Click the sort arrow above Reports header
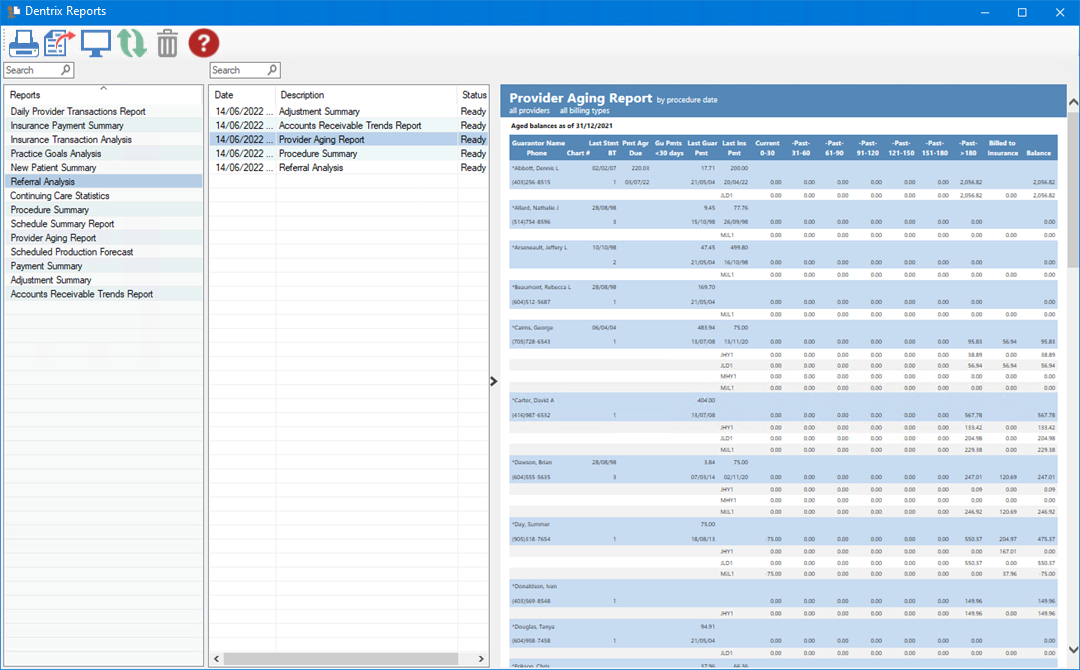This screenshot has width=1080, height=670. pos(104,88)
